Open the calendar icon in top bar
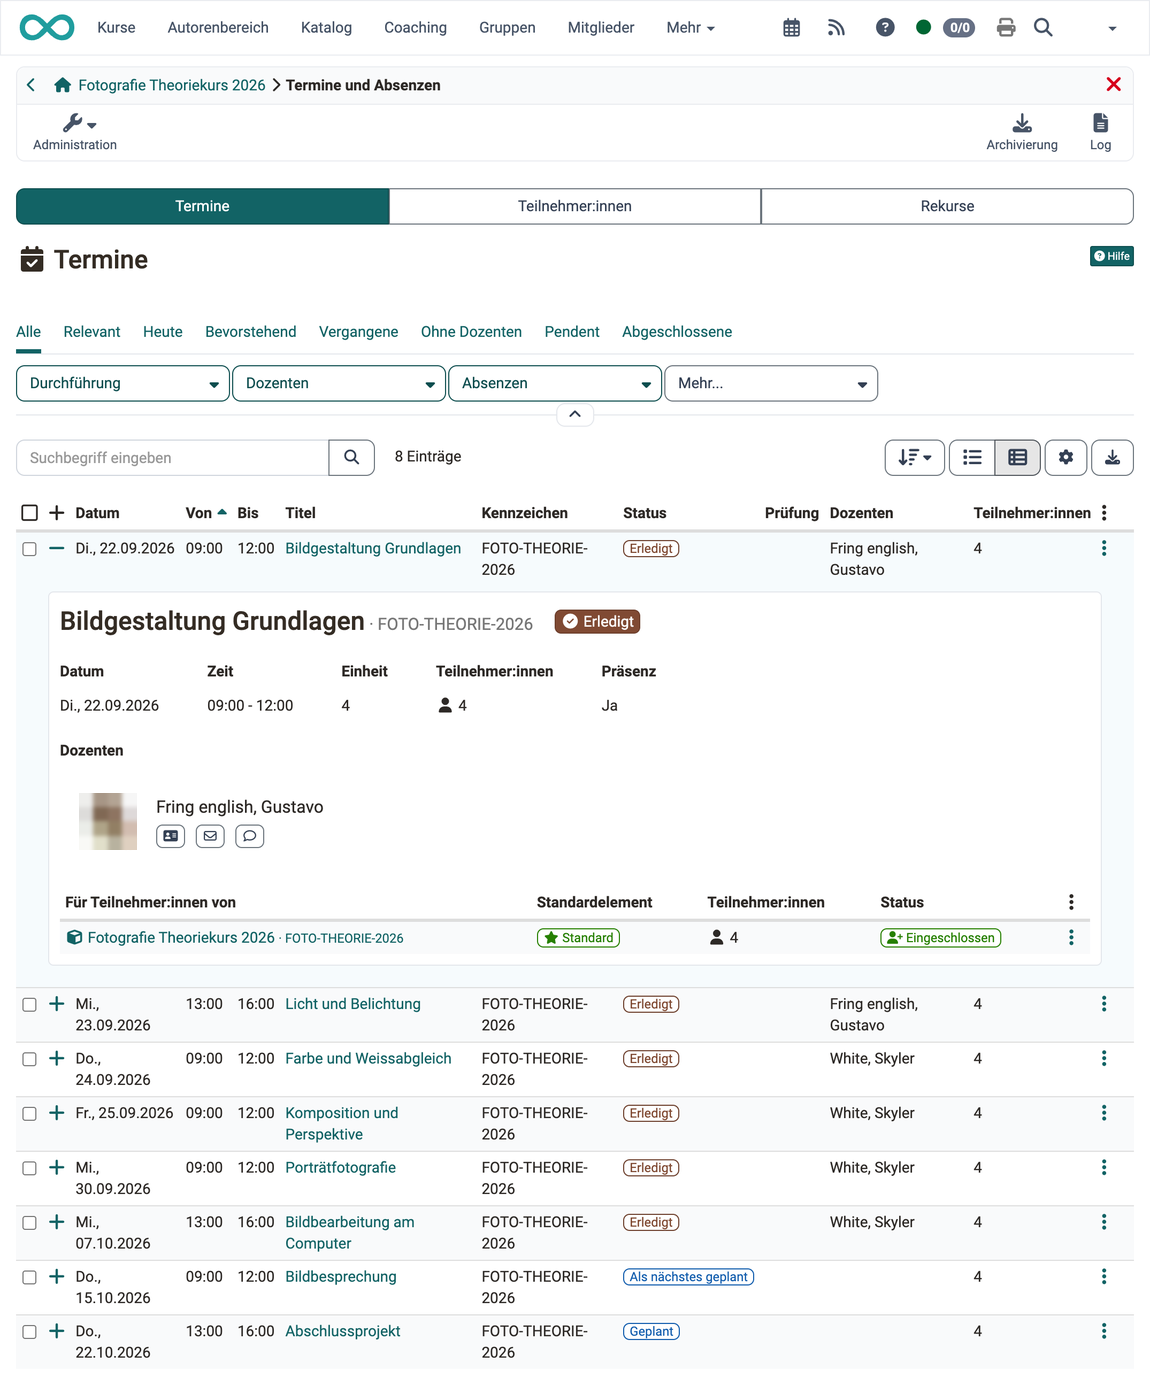Screen dimensions: 1150x1386 [x=791, y=28]
